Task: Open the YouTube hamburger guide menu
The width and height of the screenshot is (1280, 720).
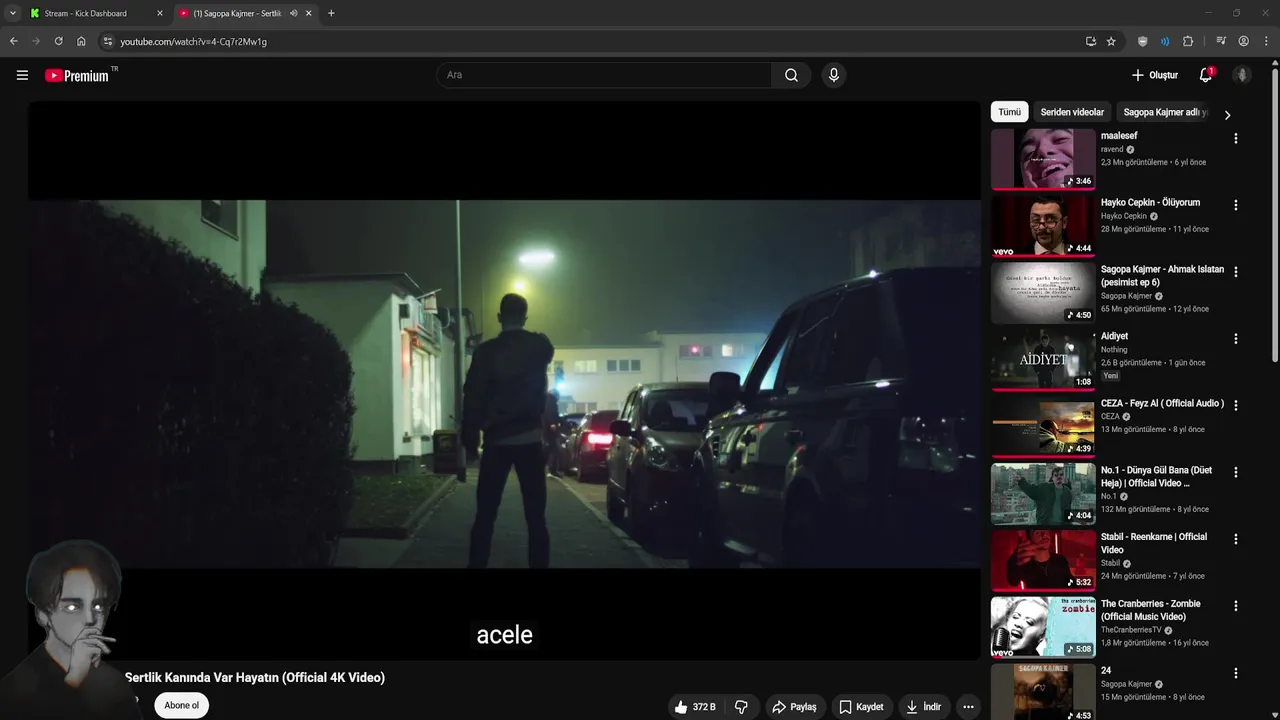Action: (x=22, y=75)
